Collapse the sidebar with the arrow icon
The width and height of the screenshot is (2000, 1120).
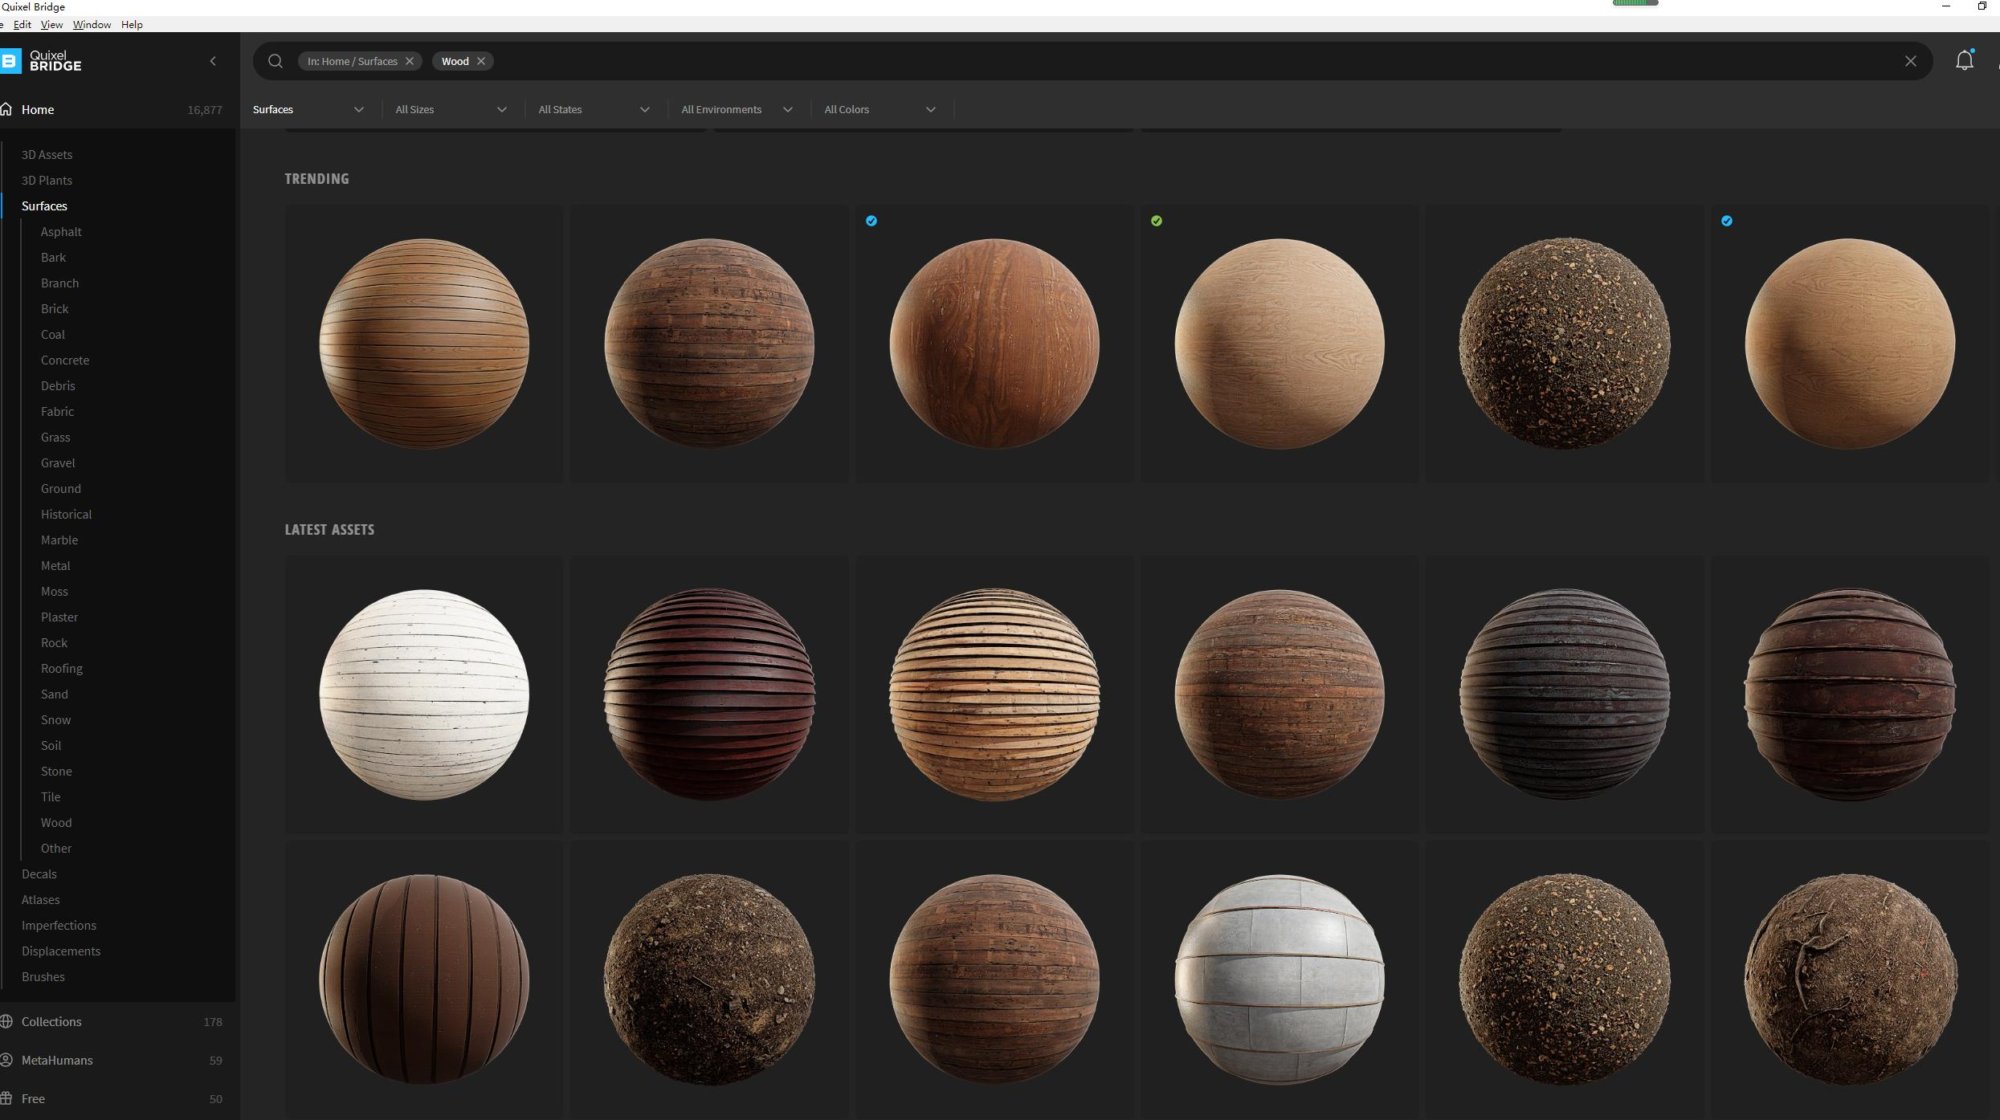(x=213, y=61)
